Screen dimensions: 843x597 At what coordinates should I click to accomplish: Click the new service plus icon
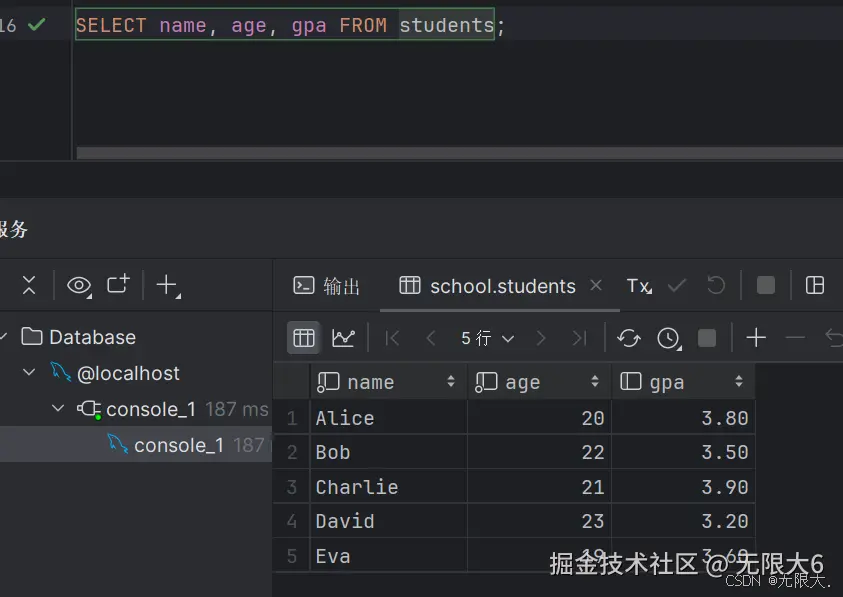(167, 286)
